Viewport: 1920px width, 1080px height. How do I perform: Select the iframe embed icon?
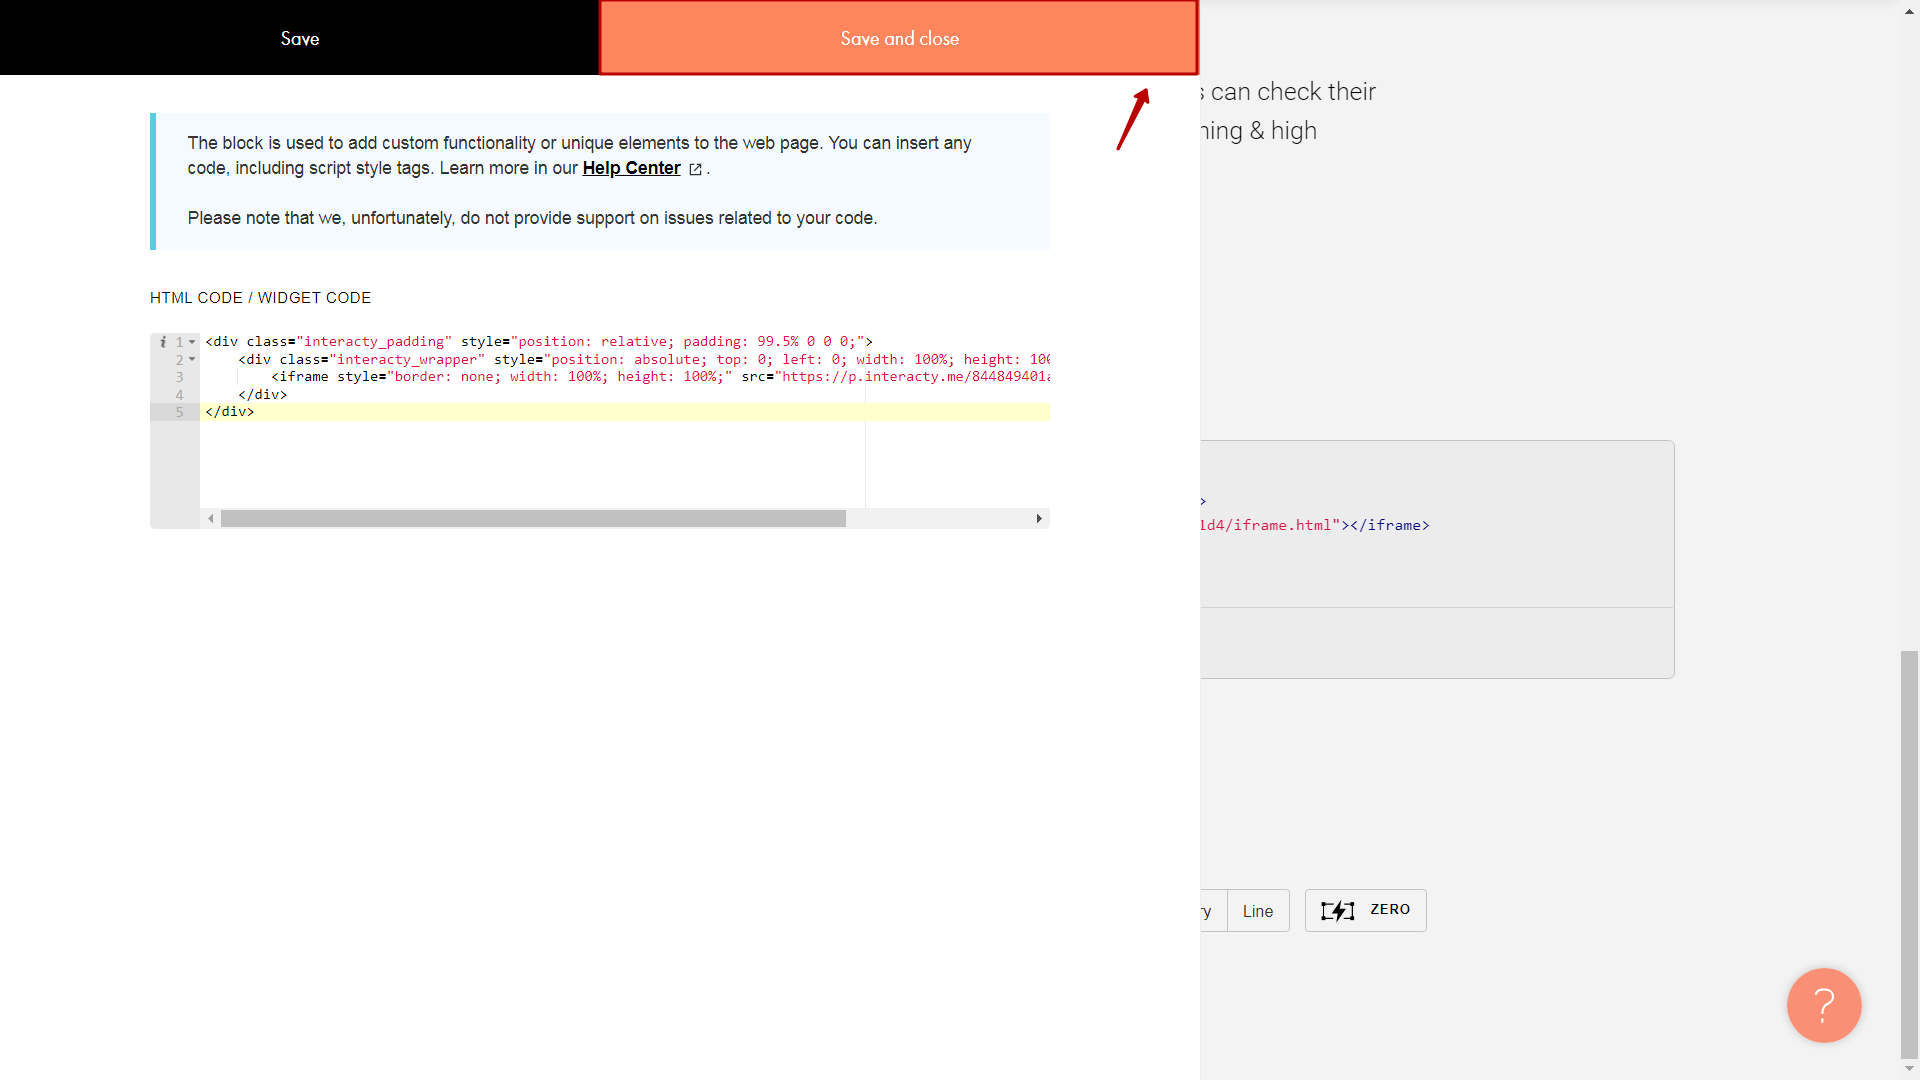click(x=1335, y=910)
